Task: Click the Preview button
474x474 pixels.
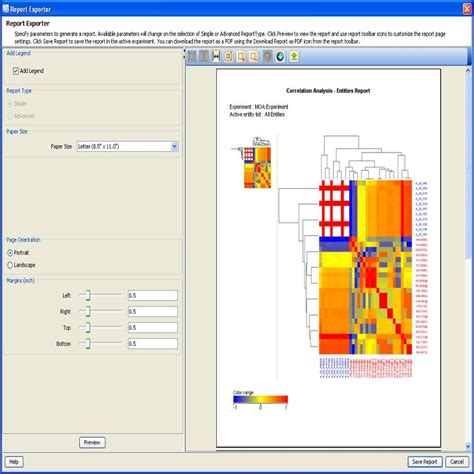Action: (x=92, y=442)
